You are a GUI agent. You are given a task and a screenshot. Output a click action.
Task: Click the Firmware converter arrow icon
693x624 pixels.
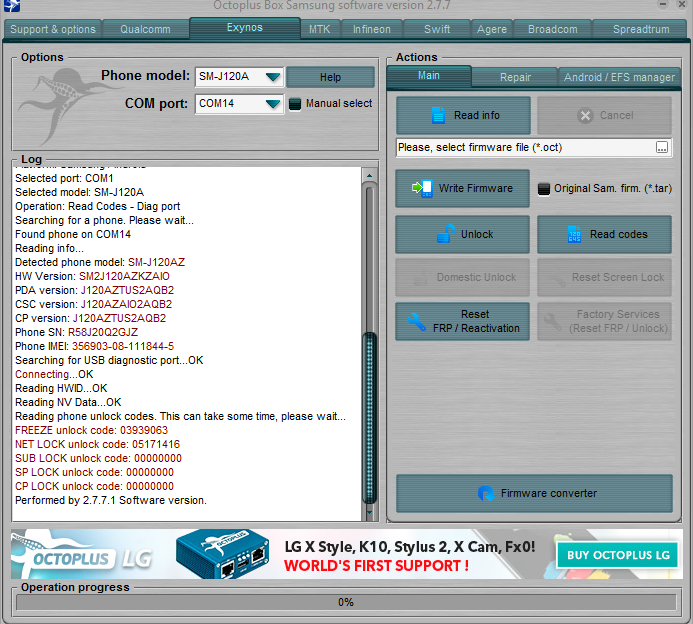[486, 493]
